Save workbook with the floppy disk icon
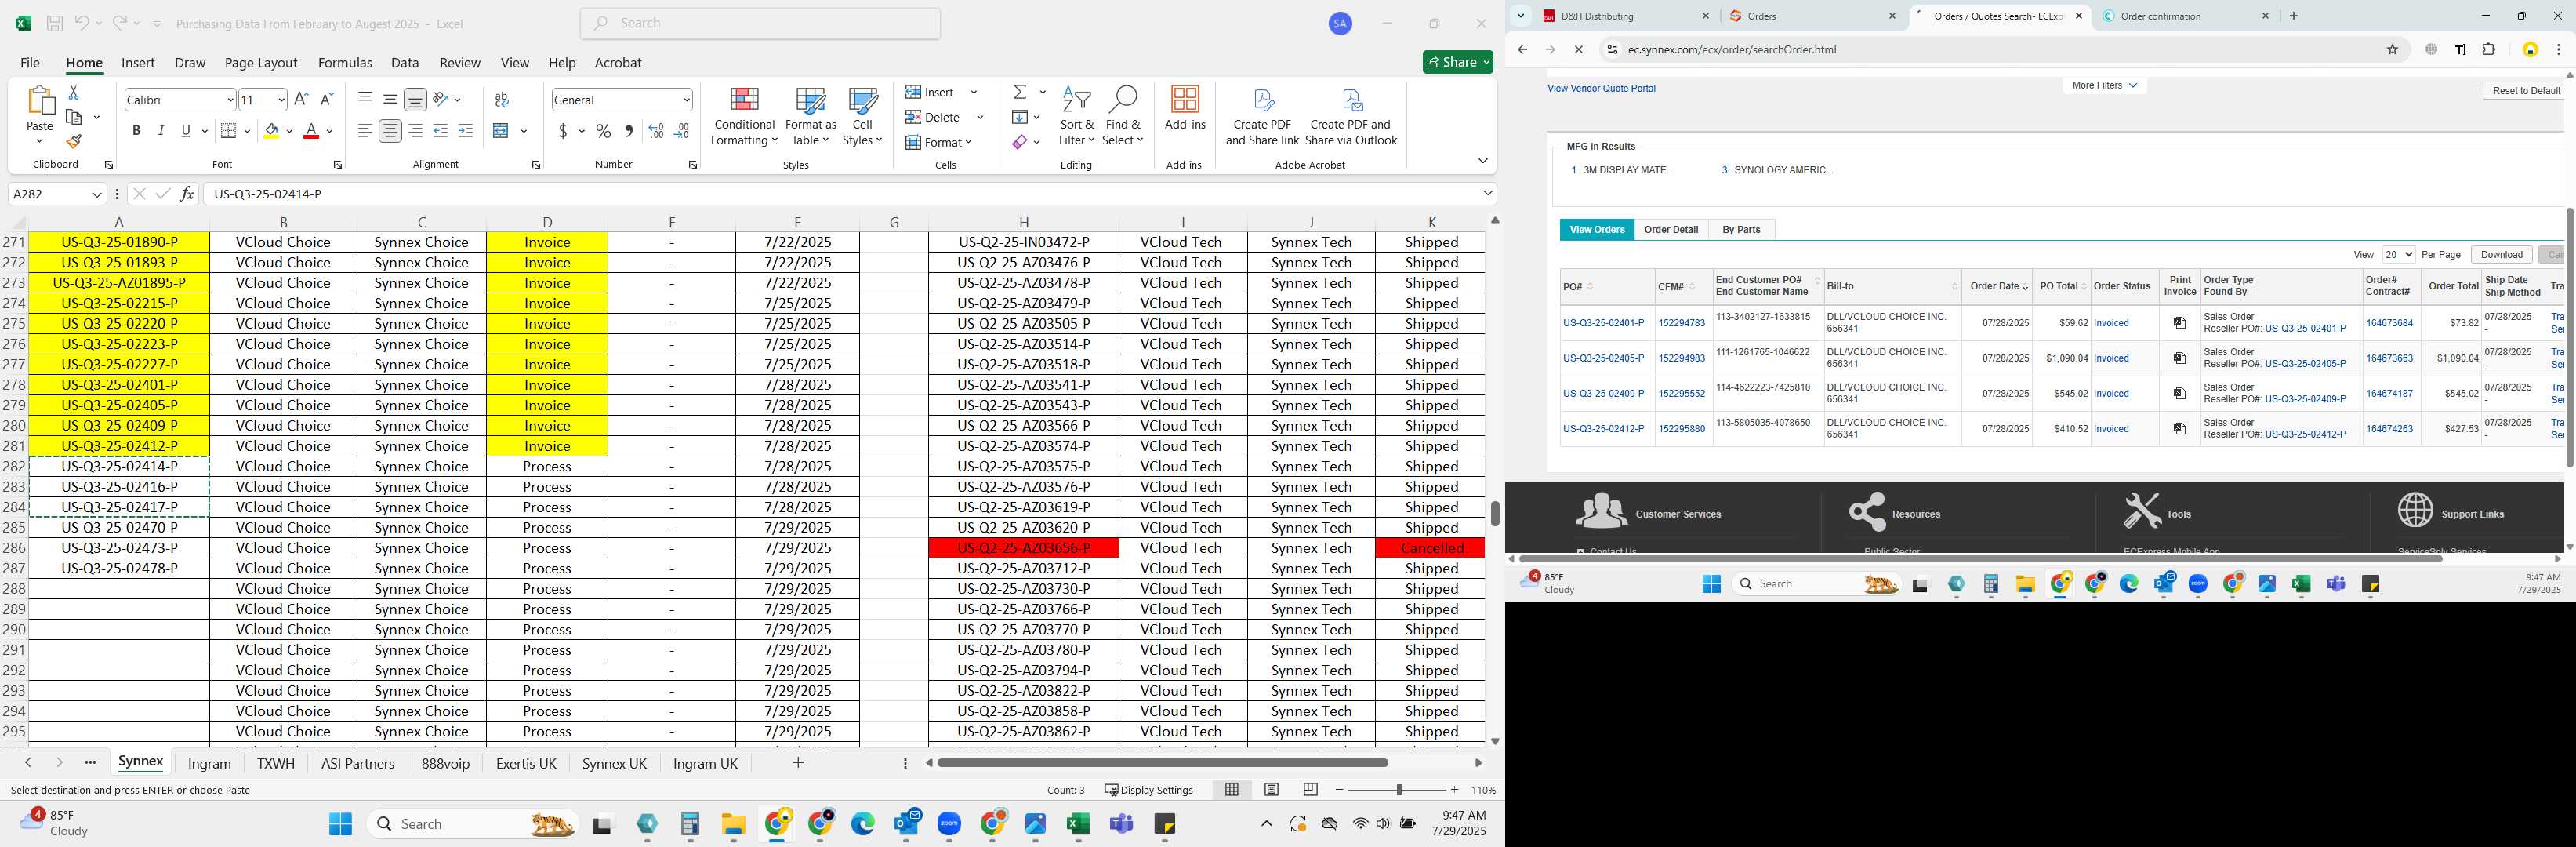Screen dimensions: 2576x847 pos(55,23)
